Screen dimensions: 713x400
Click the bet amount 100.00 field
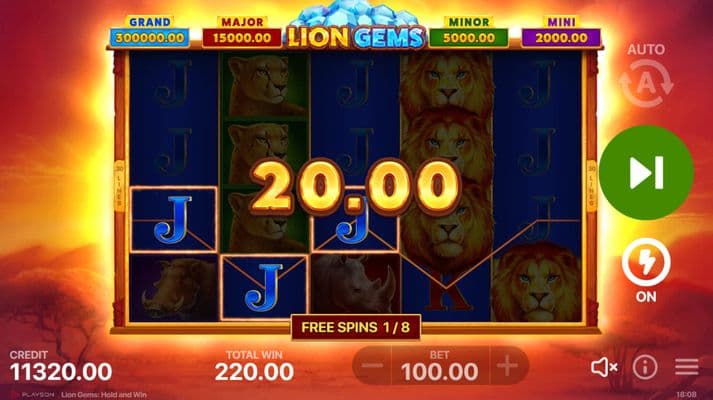(440, 366)
